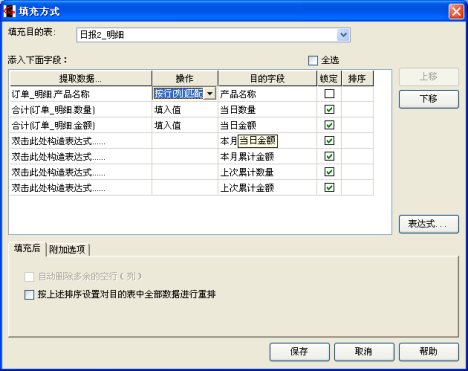Uncheck 锁定 for 当日金额 row

329,125
